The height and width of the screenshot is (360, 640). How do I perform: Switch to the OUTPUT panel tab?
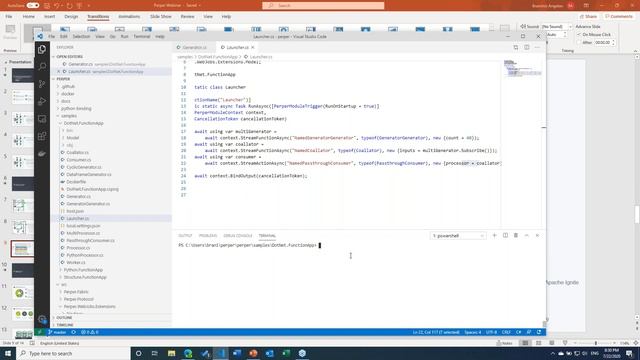click(x=185, y=236)
